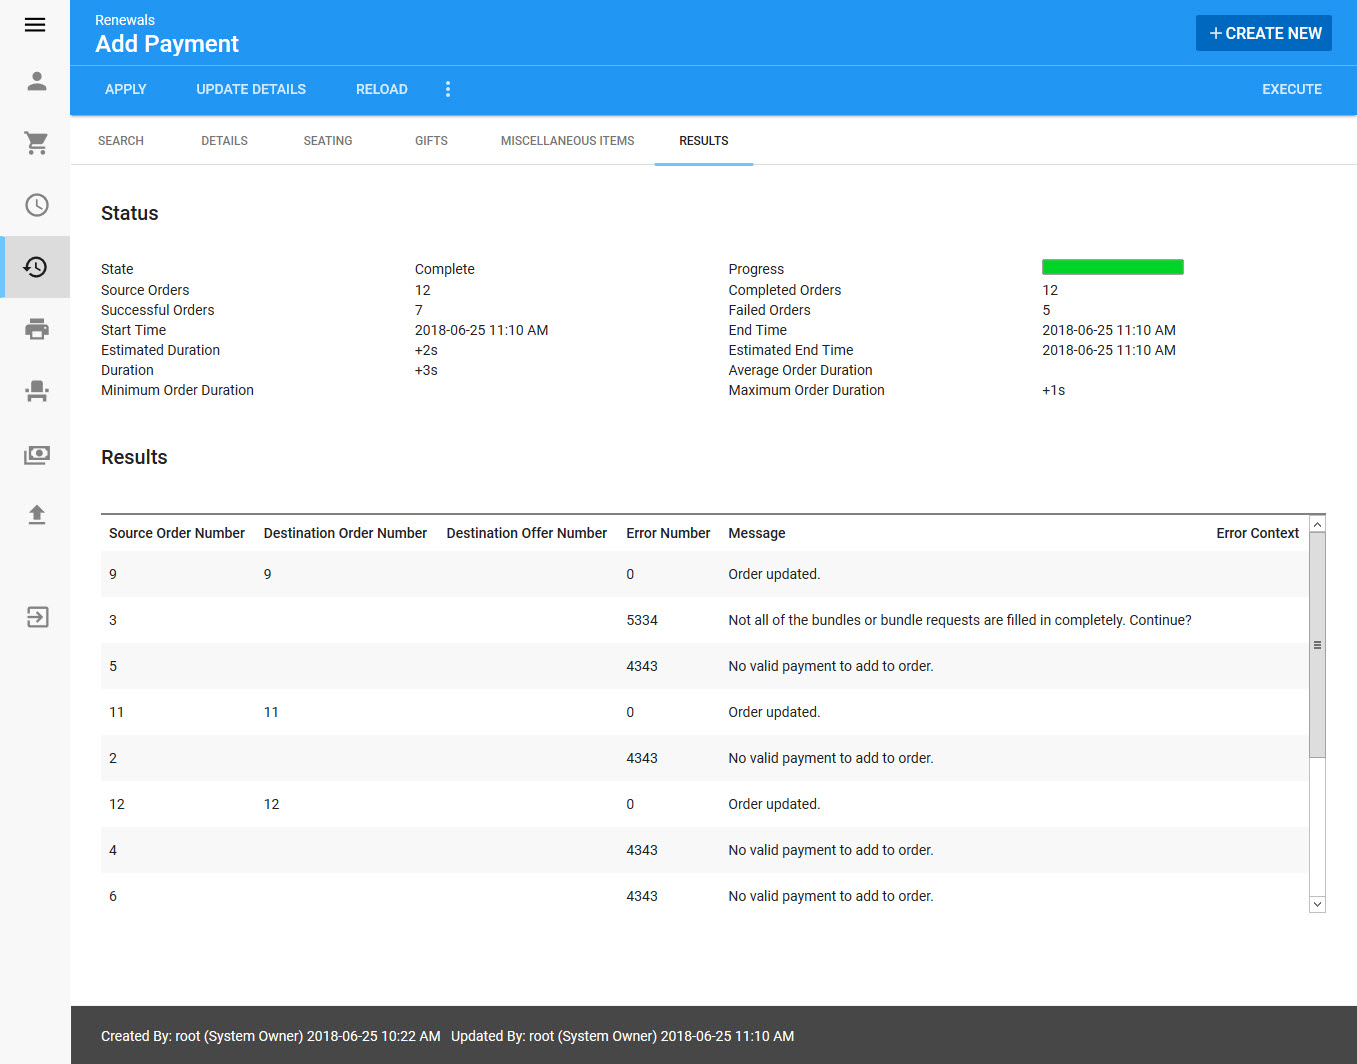
Task: Open the shopping cart icon in sidebar
Action: (x=37, y=143)
